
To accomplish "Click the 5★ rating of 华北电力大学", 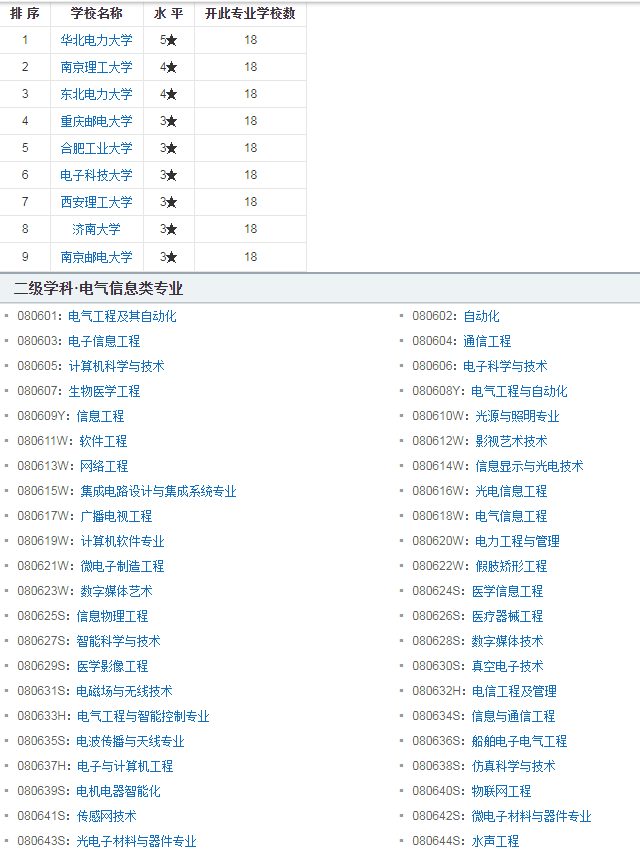I will 169,40.
